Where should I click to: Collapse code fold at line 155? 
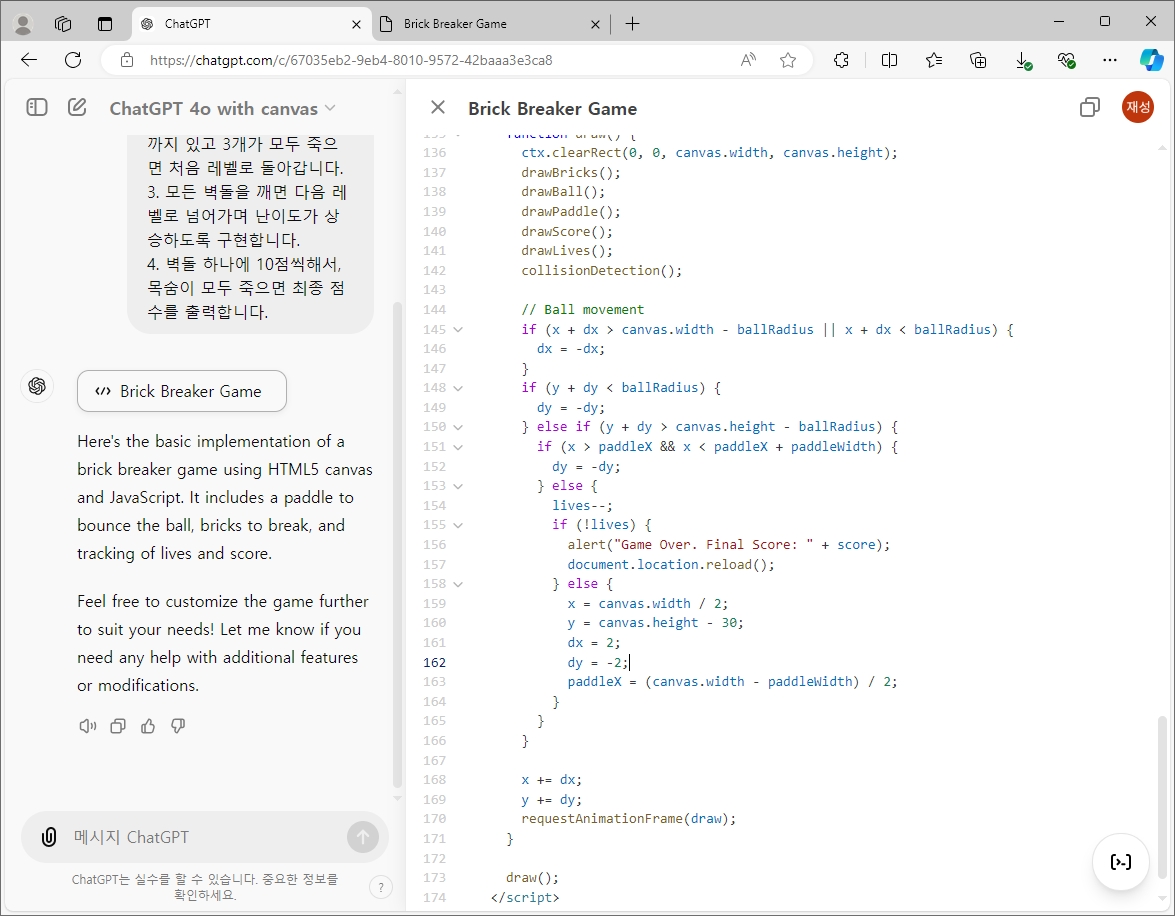tap(458, 525)
